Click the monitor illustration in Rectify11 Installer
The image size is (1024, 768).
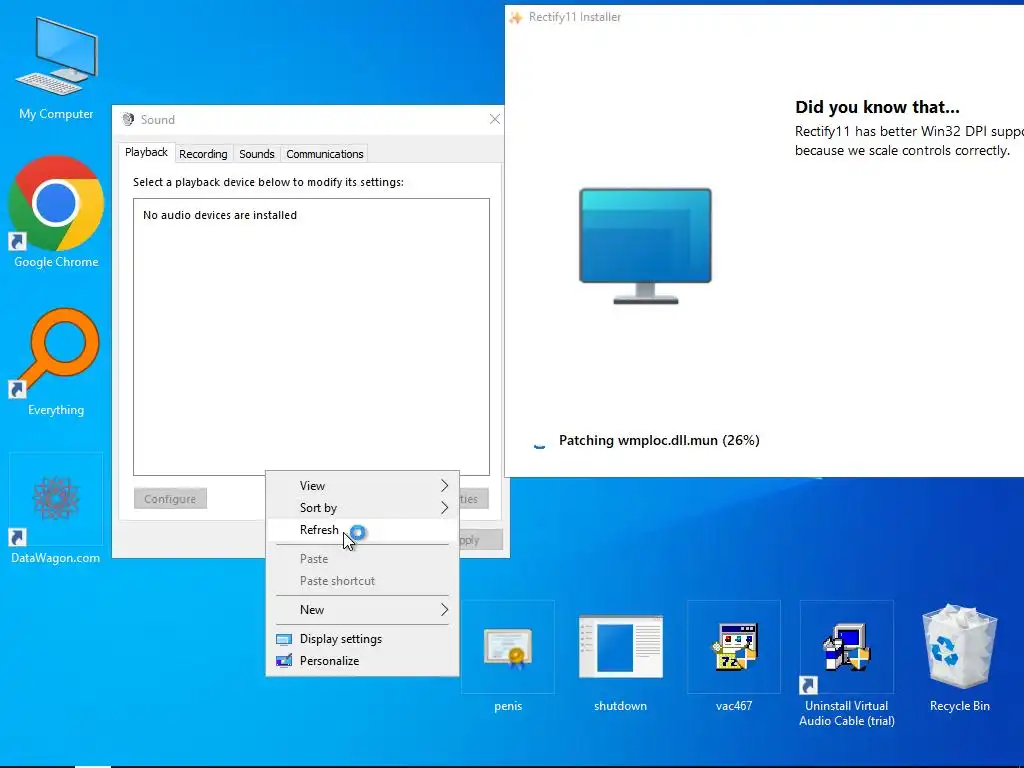coord(645,246)
